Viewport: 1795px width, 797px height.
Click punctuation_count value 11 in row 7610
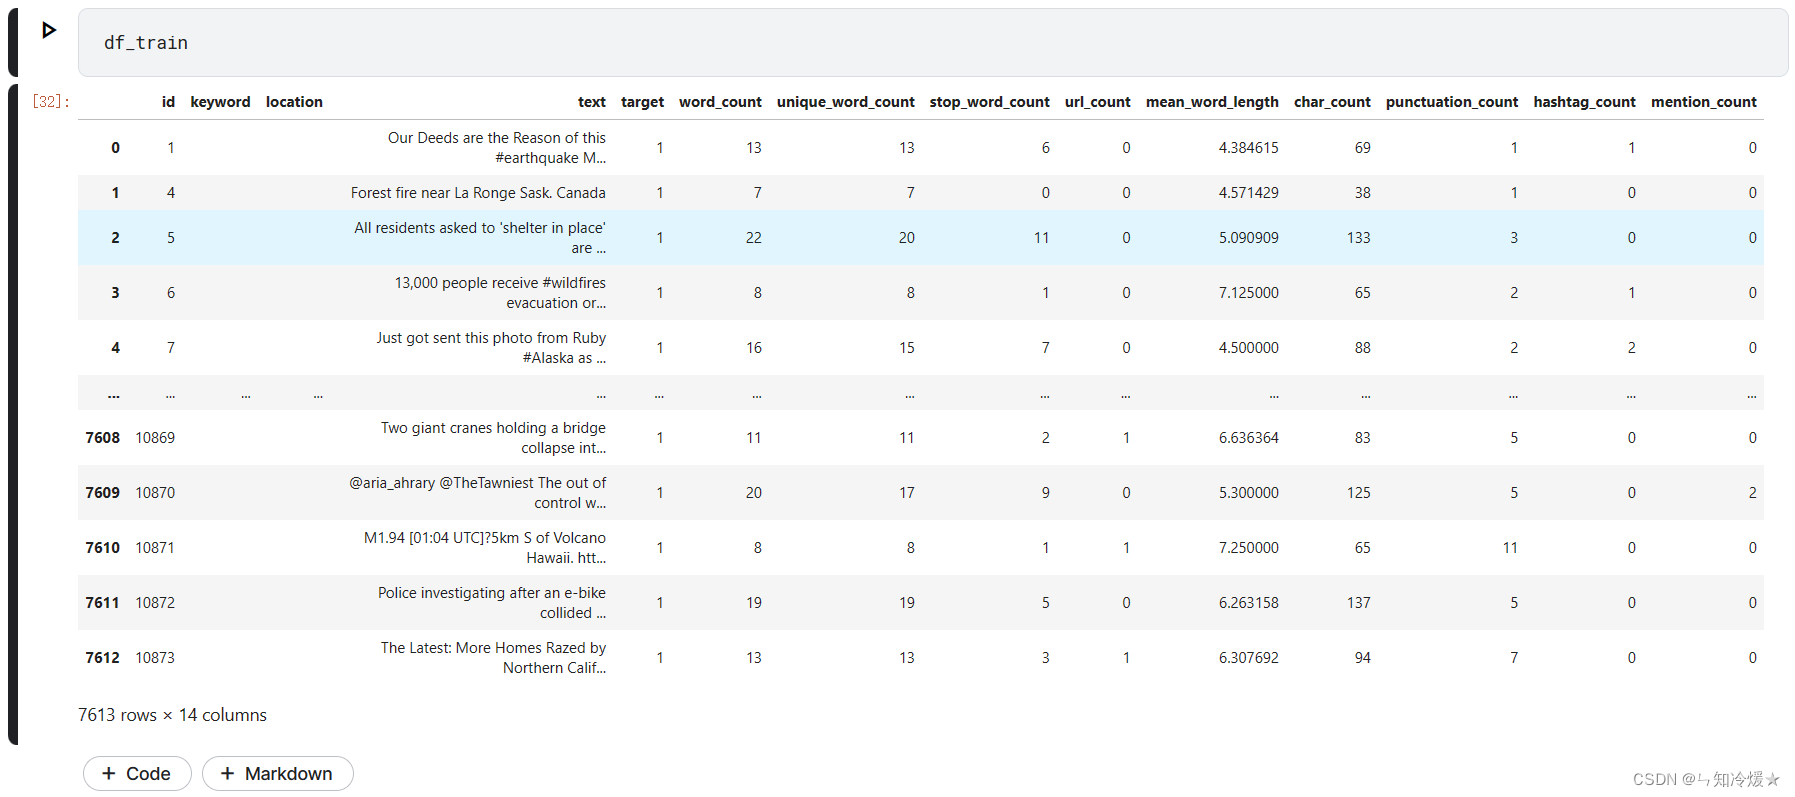click(1510, 548)
